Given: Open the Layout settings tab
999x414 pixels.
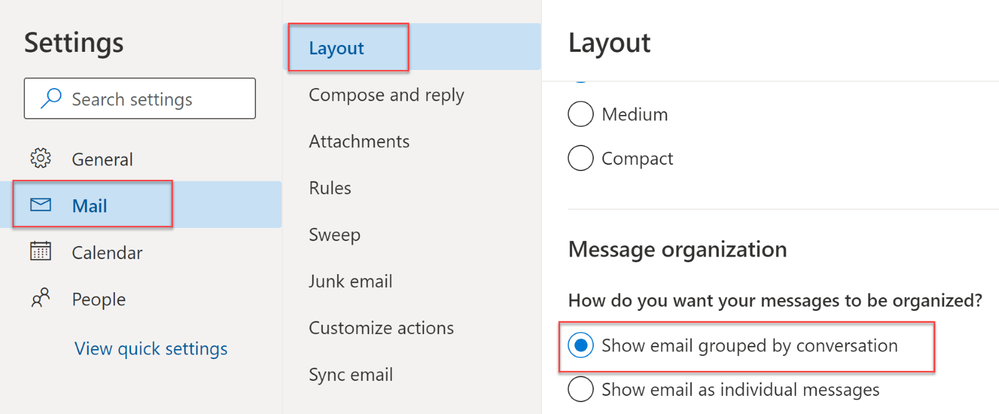Looking at the screenshot, I should 337,48.
